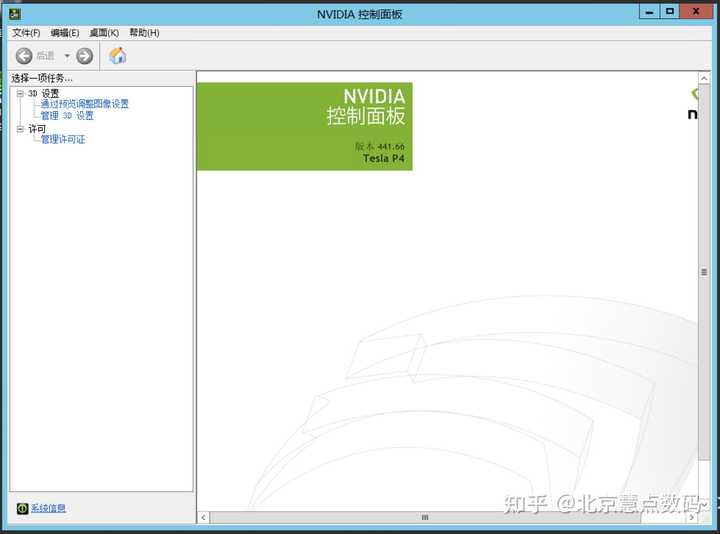Click the horizontal scrollbar left arrow
Image resolution: width=720 pixels, height=534 pixels.
click(203, 517)
